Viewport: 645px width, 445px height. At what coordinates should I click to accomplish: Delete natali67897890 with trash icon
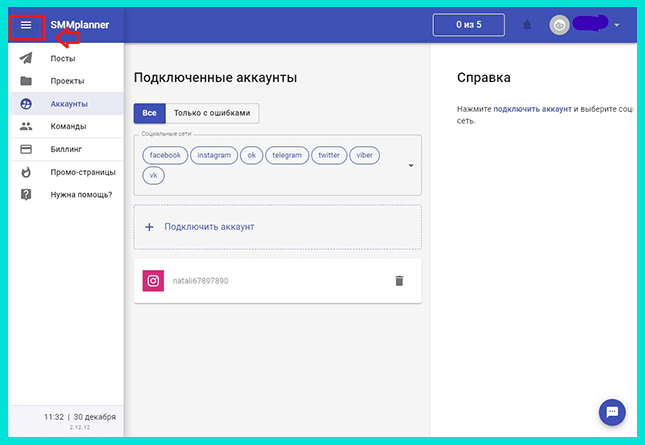coord(399,281)
